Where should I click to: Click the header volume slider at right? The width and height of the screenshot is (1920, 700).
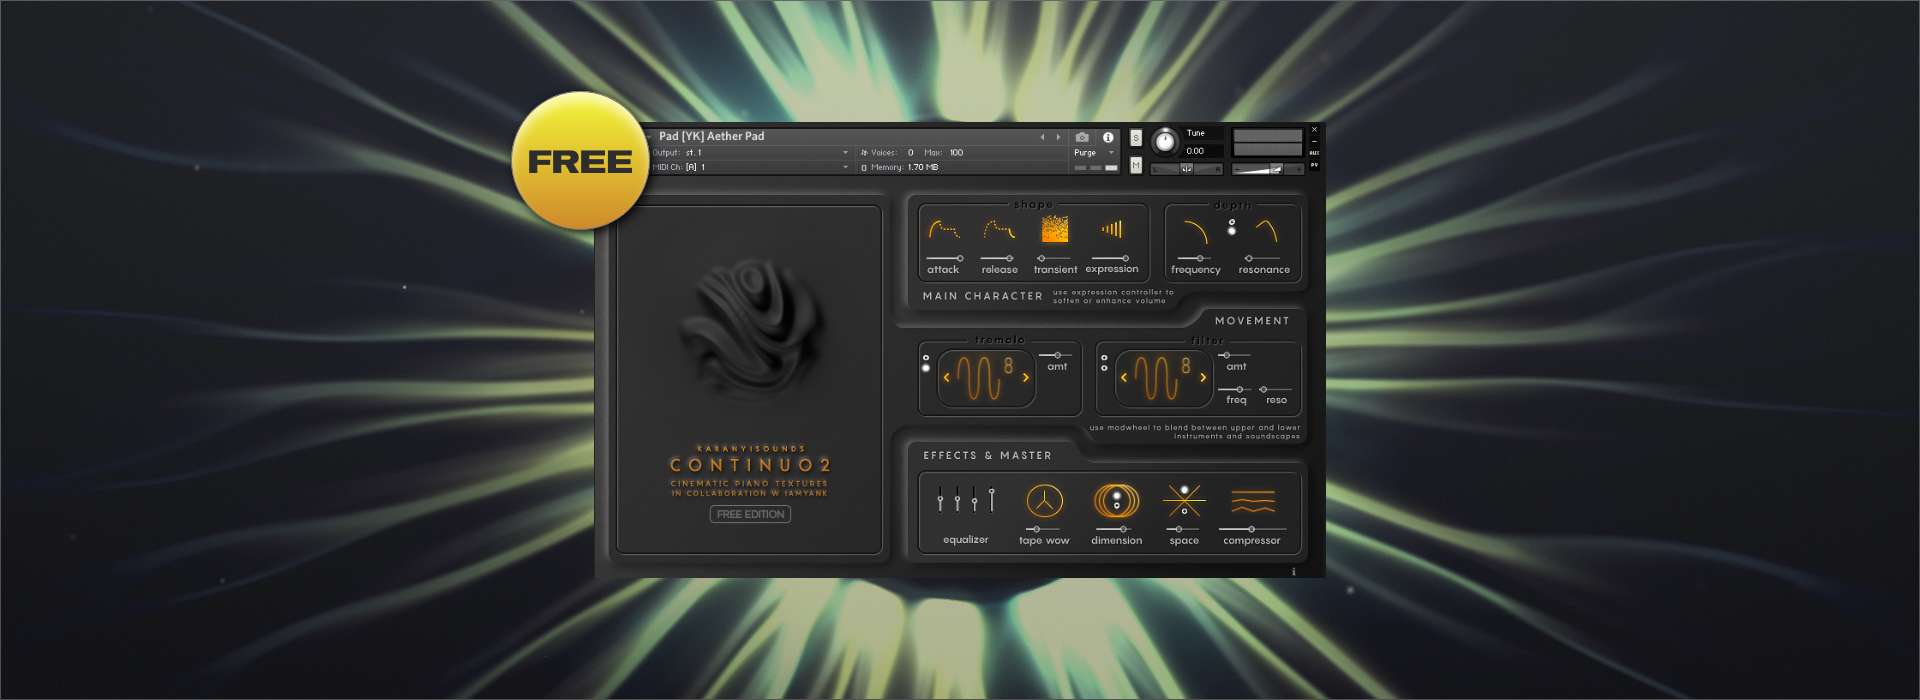click(x=1268, y=169)
